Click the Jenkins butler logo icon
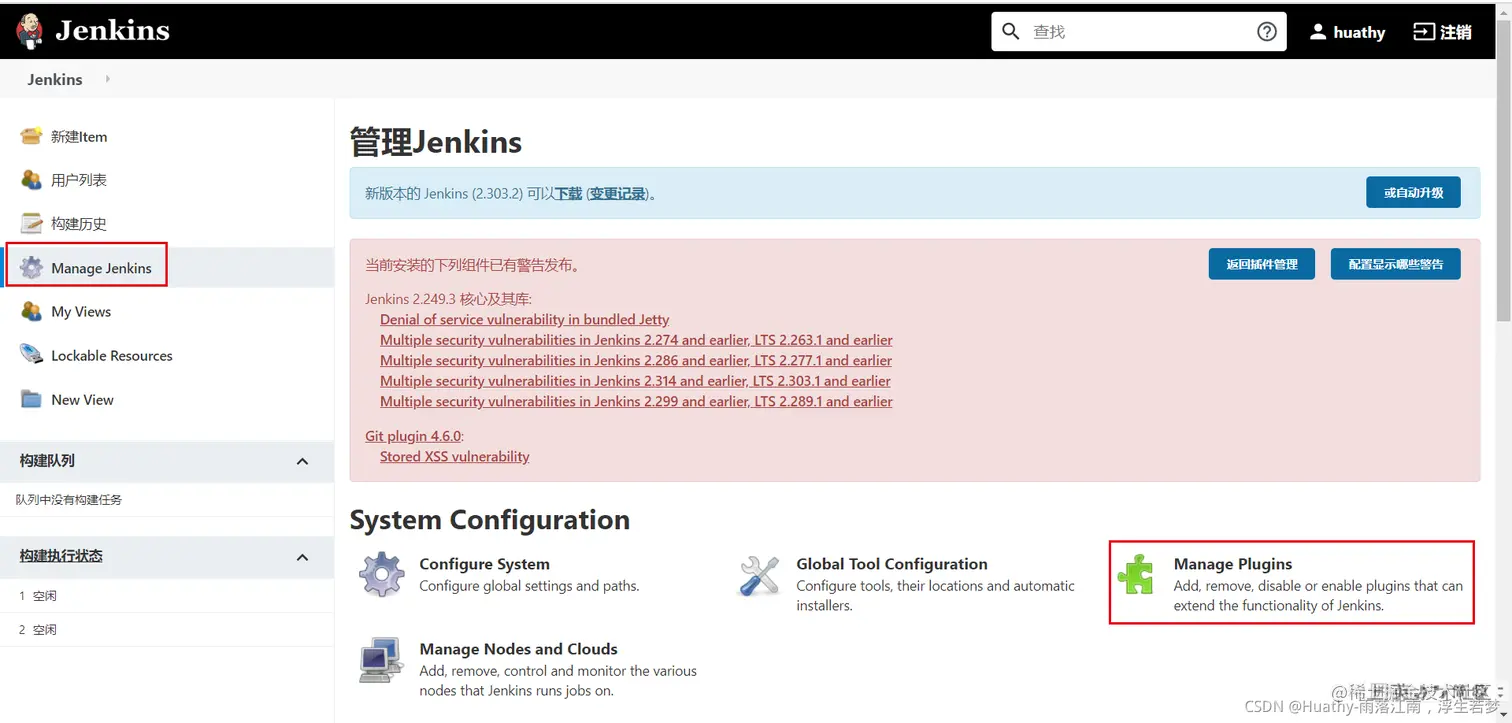The image size is (1512, 723). pos(30,31)
